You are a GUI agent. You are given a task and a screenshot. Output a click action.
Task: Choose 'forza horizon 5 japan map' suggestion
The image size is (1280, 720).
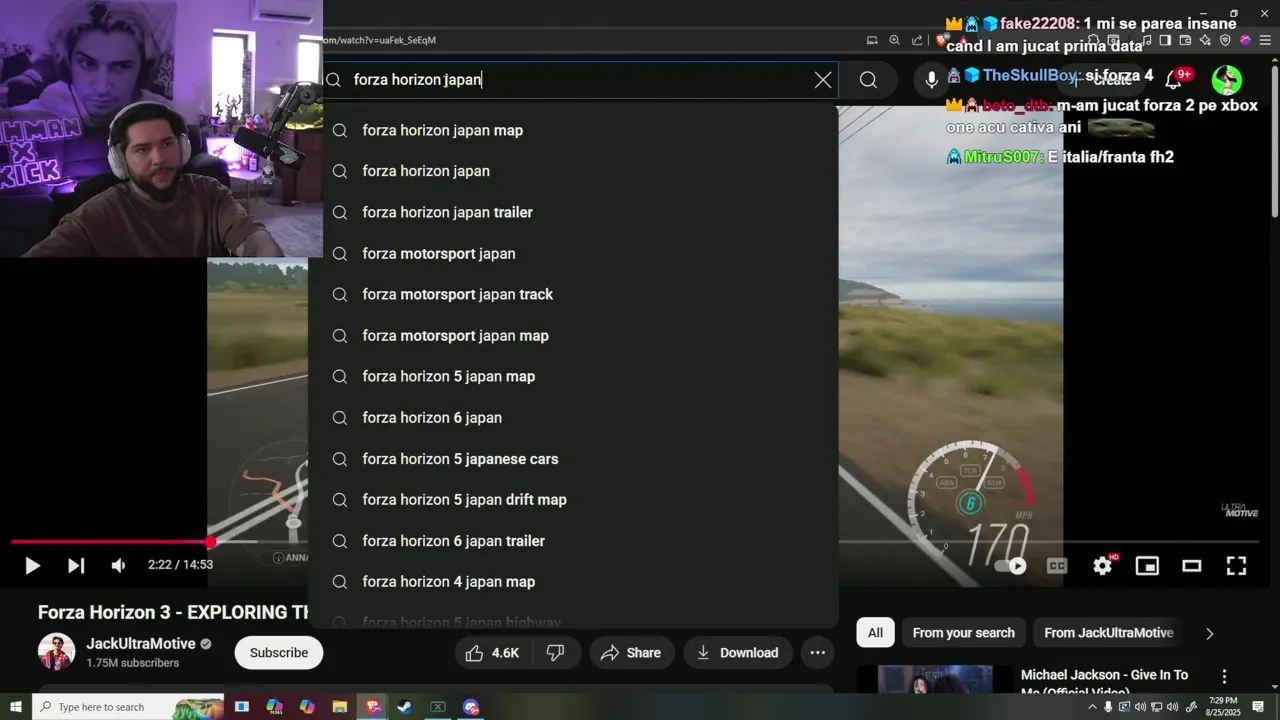(x=574, y=376)
